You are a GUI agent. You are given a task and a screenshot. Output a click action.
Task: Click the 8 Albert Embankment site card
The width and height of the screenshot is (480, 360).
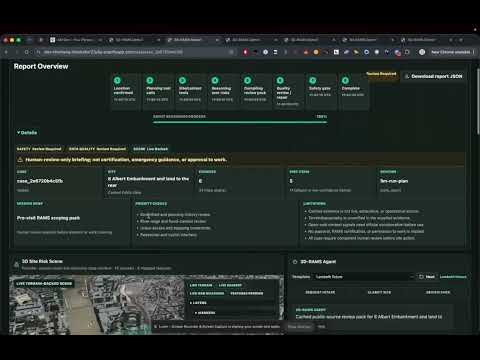pos(149,182)
